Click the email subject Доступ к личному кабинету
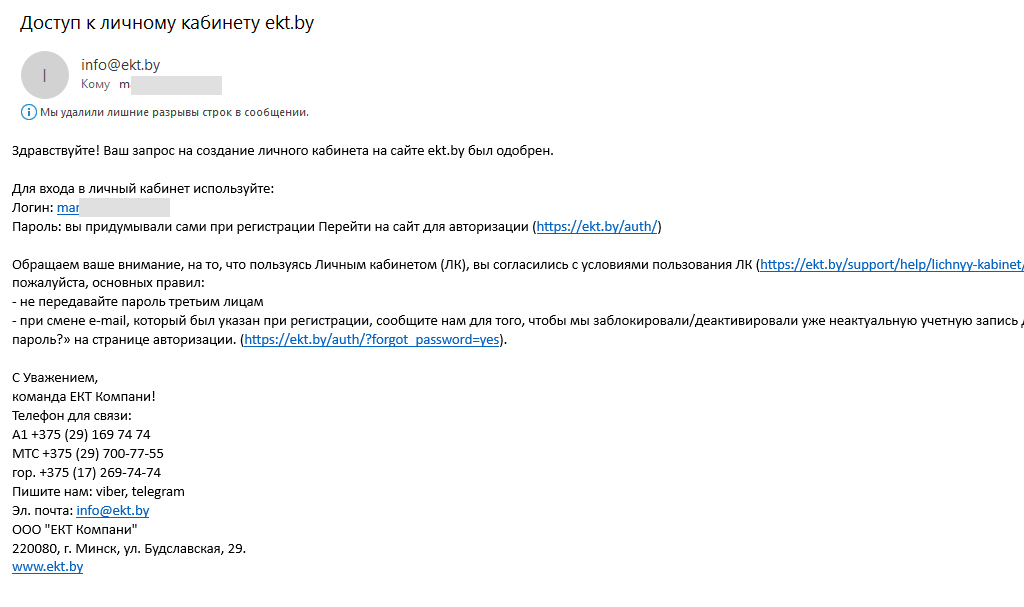1024x607 pixels. coord(167,23)
